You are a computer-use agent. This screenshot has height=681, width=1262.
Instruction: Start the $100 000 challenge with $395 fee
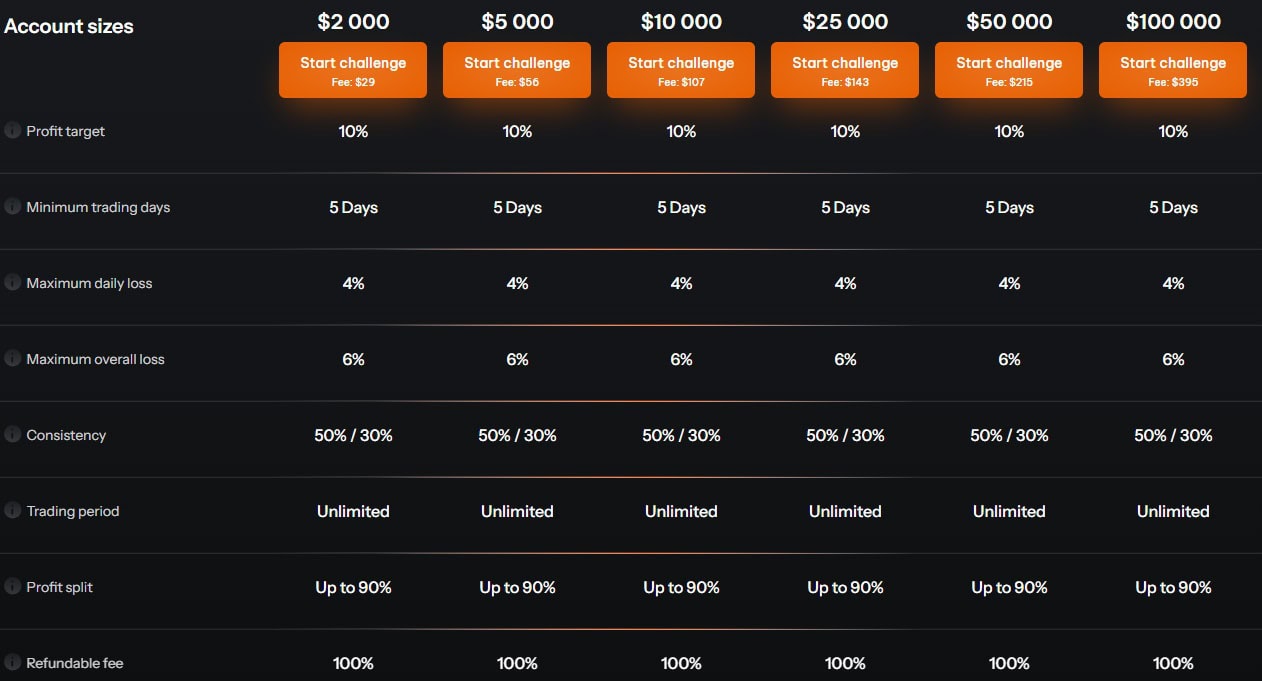(x=1173, y=70)
